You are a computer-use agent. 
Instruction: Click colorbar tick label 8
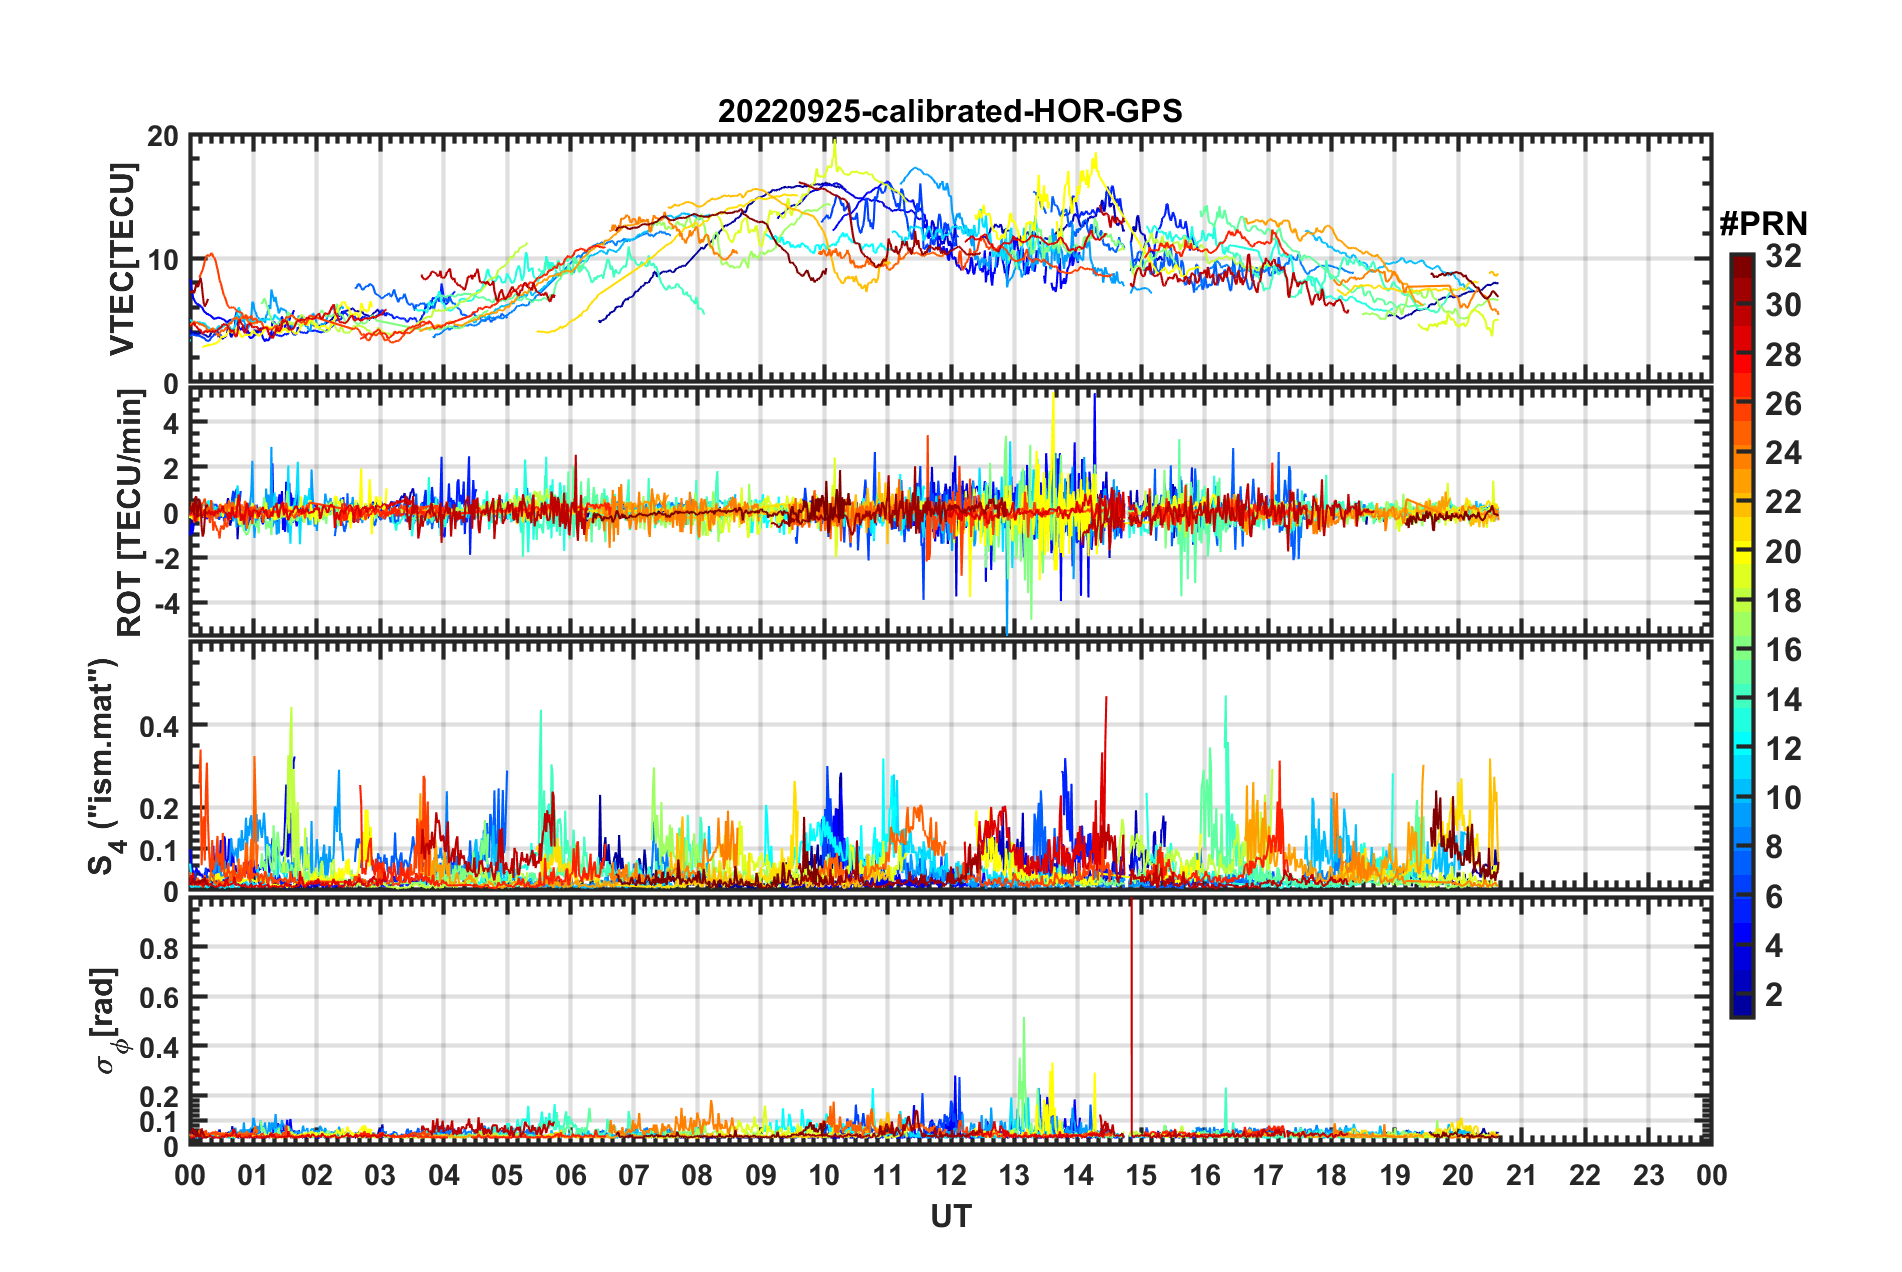[1774, 847]
